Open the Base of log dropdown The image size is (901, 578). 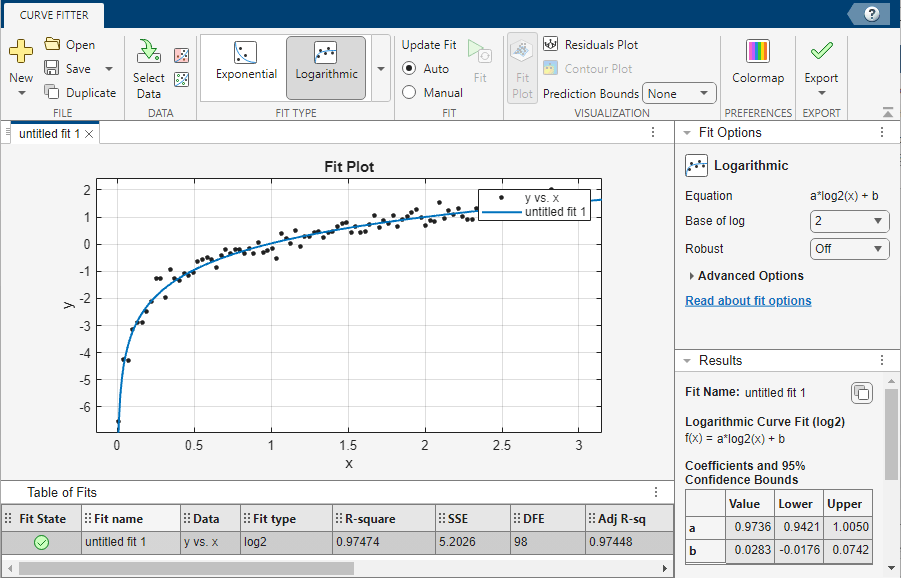pos(849,221)
